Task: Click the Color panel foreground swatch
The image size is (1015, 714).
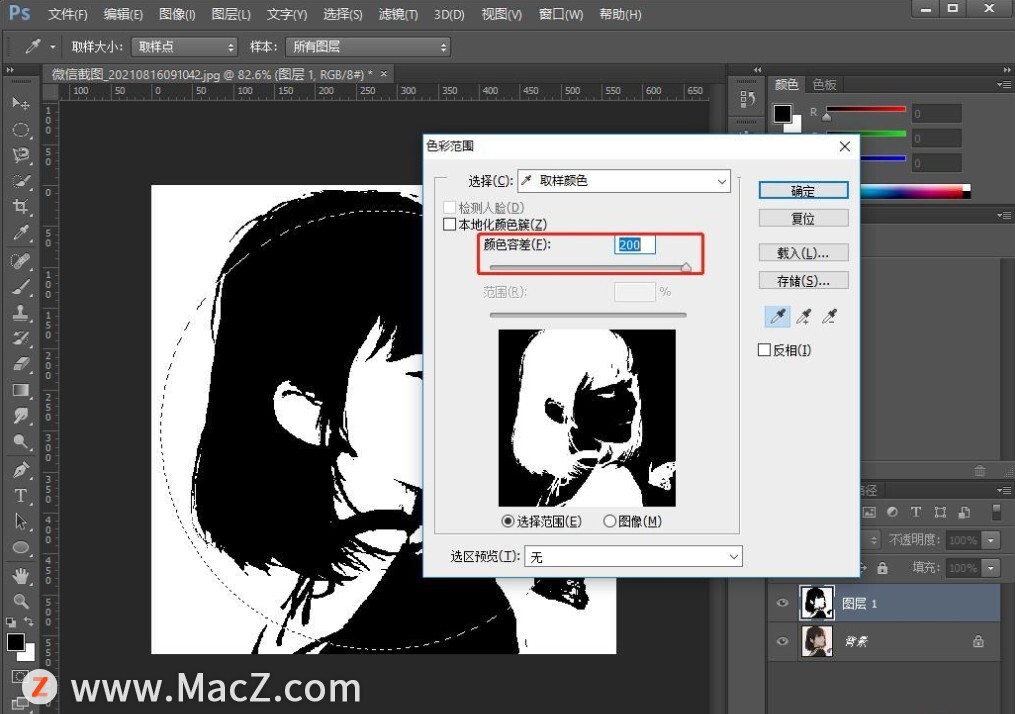Action: 782,113
